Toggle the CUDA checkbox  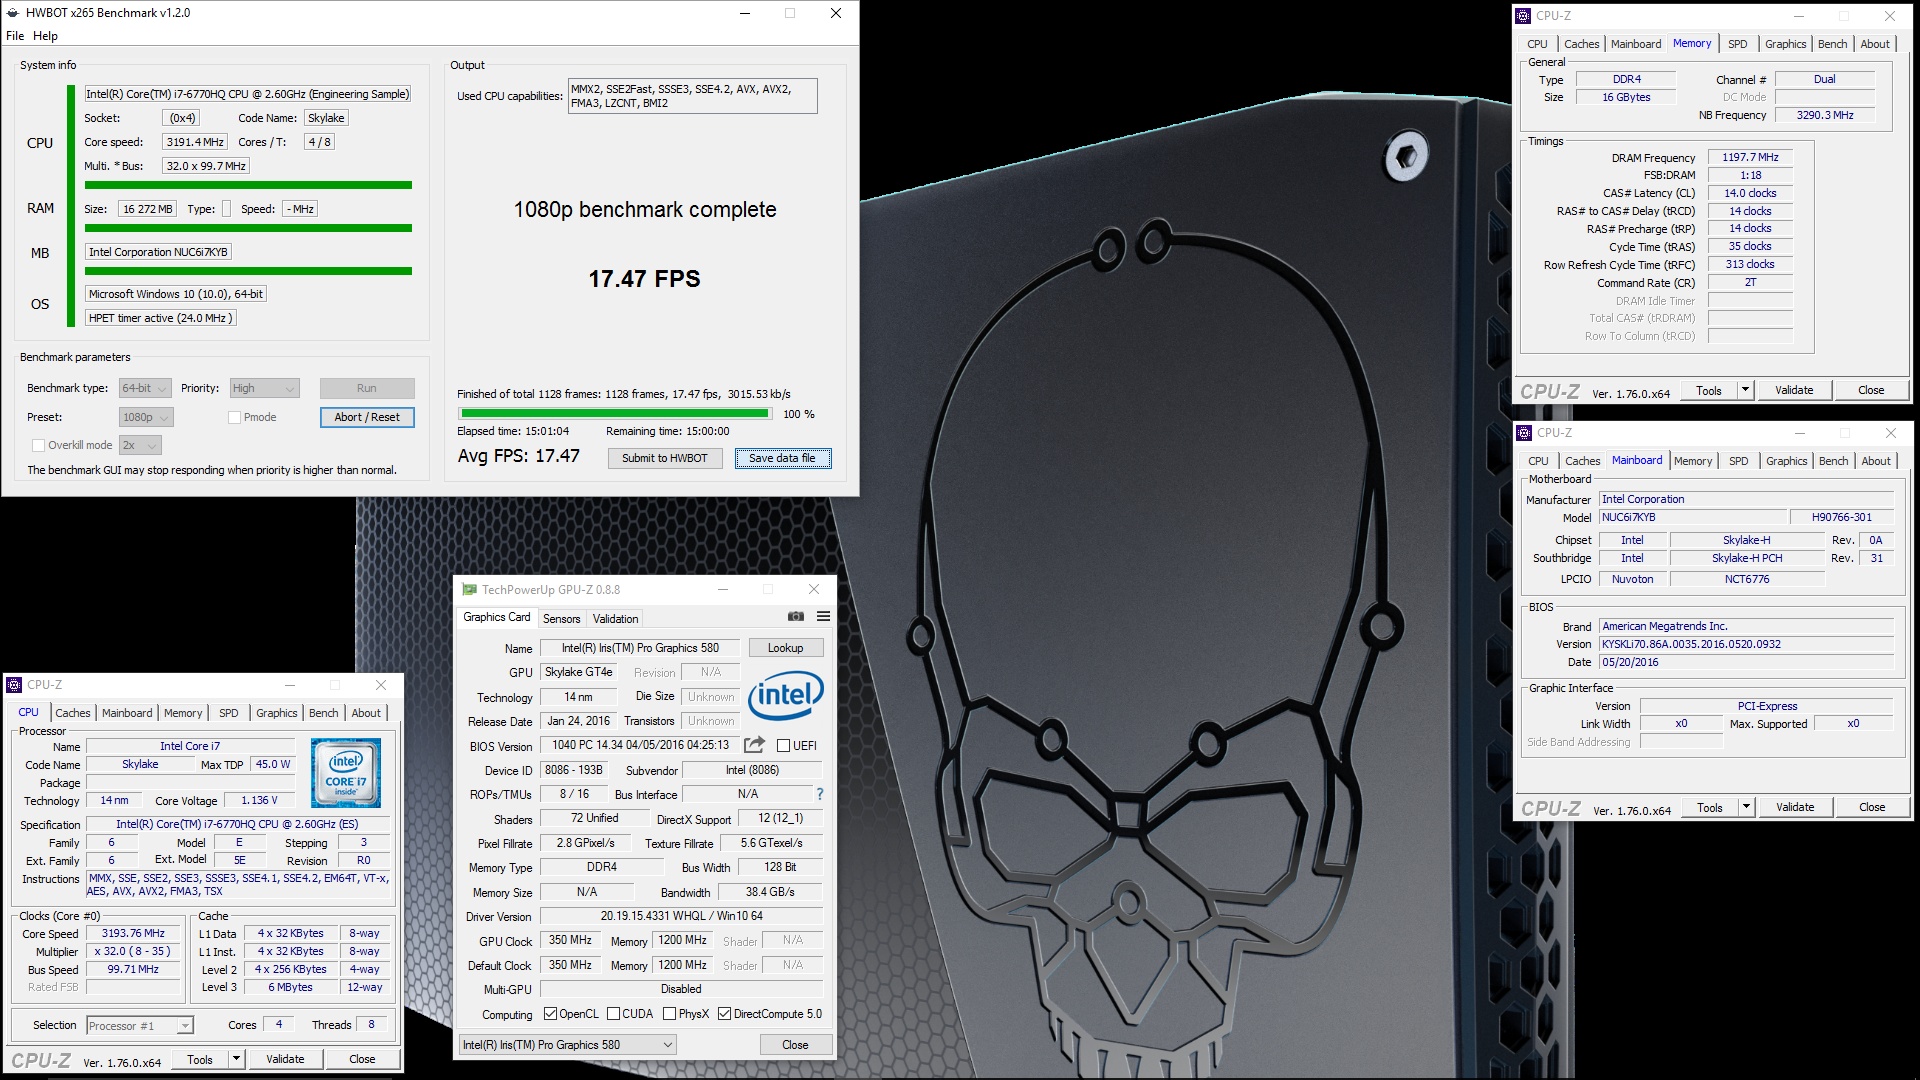pyautogui.click(x=613, y=1013)
